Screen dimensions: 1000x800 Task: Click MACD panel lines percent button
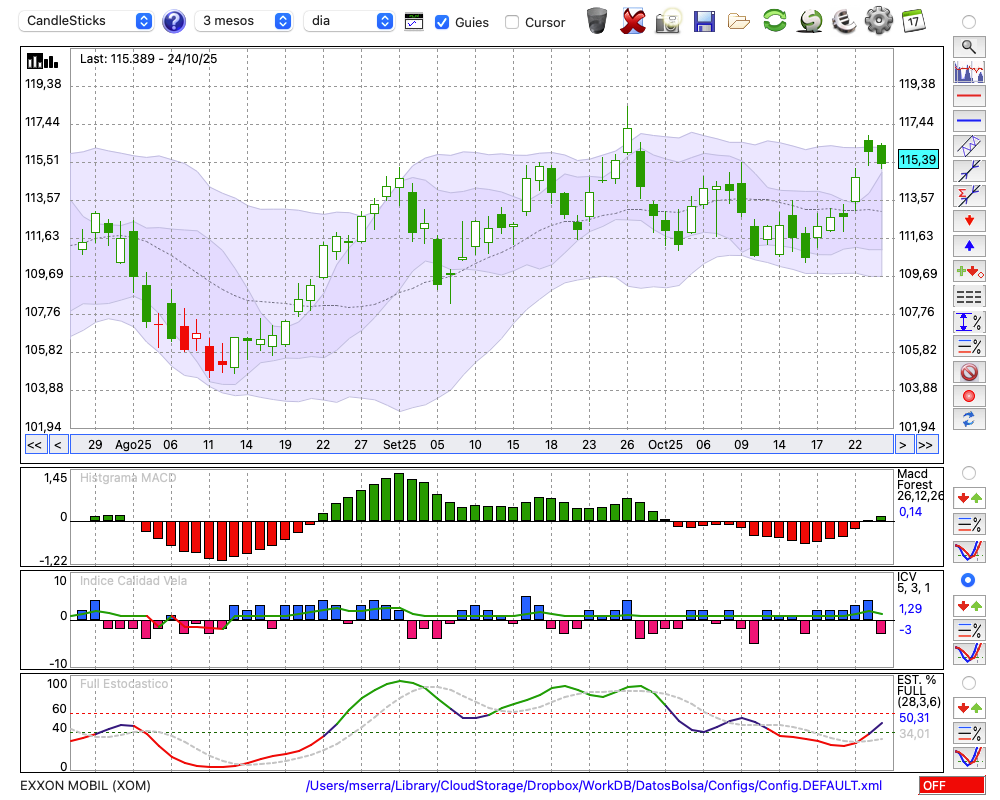(969, 524)
